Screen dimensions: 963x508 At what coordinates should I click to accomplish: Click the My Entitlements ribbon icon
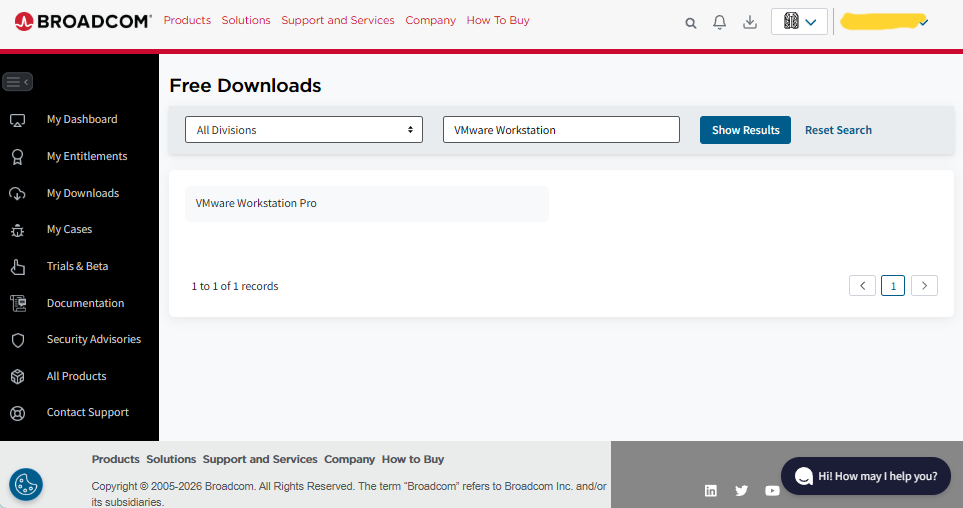[18, 157]
